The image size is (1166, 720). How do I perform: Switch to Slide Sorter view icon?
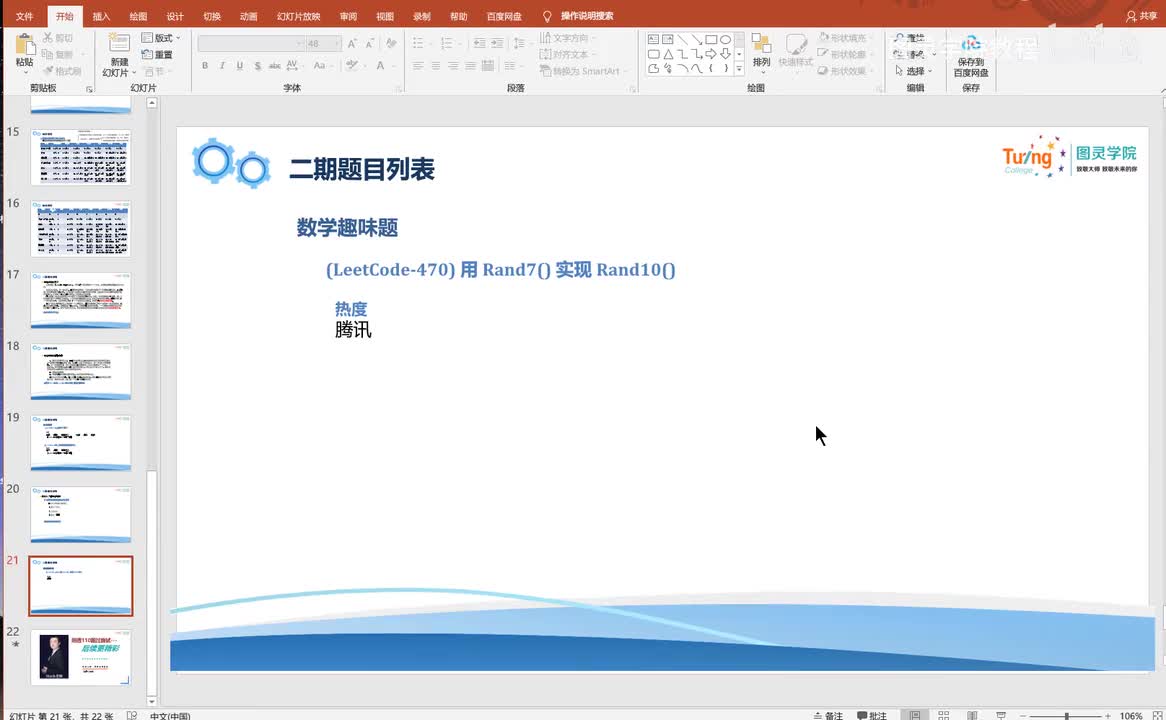coord(944,715)
